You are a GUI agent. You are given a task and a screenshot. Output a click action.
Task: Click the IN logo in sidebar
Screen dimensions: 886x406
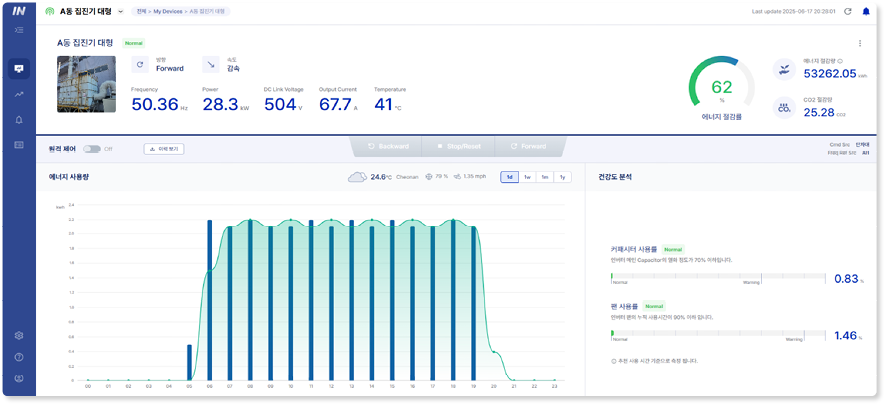coord(18,11)
